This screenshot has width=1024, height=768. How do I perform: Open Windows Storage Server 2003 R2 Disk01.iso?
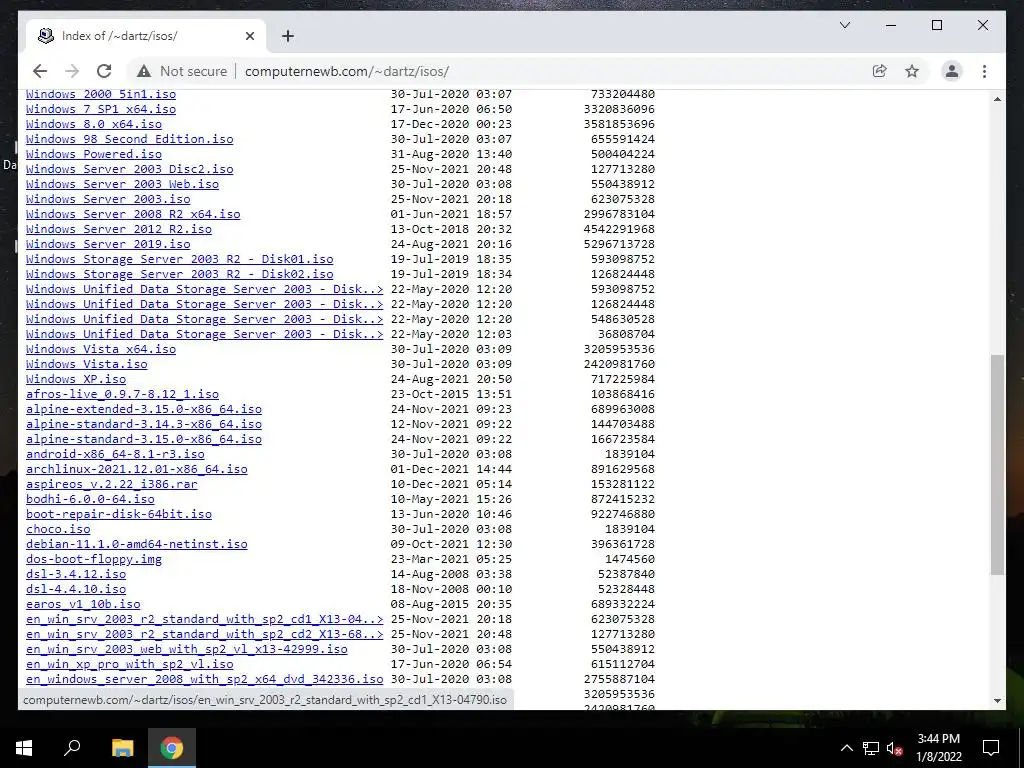[180, 259]
